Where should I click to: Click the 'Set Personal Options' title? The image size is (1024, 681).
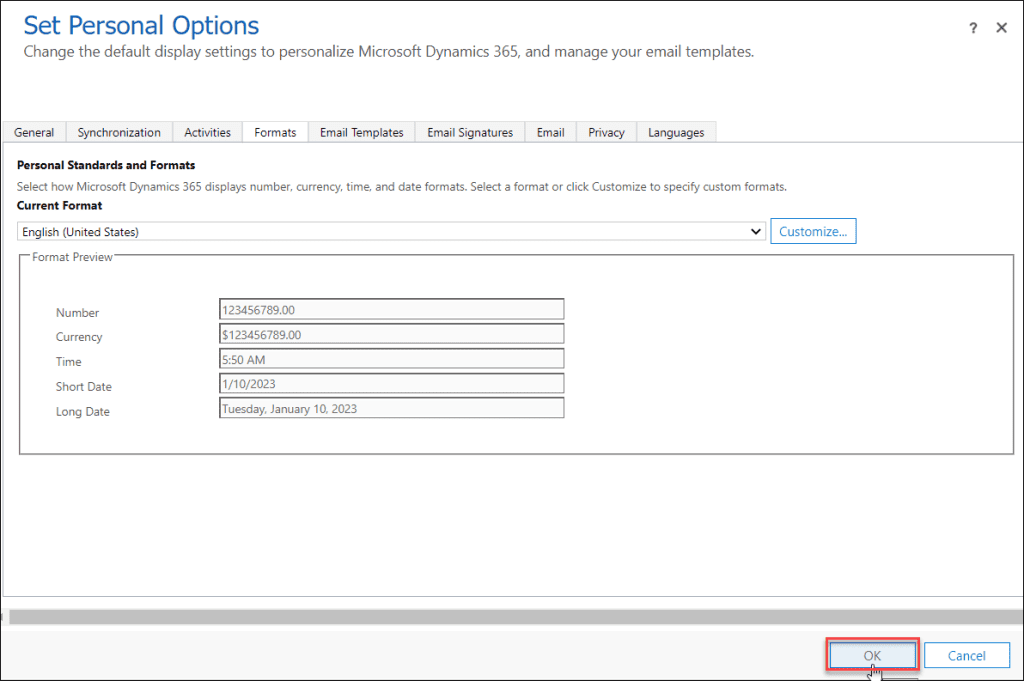tap(141, 25)
